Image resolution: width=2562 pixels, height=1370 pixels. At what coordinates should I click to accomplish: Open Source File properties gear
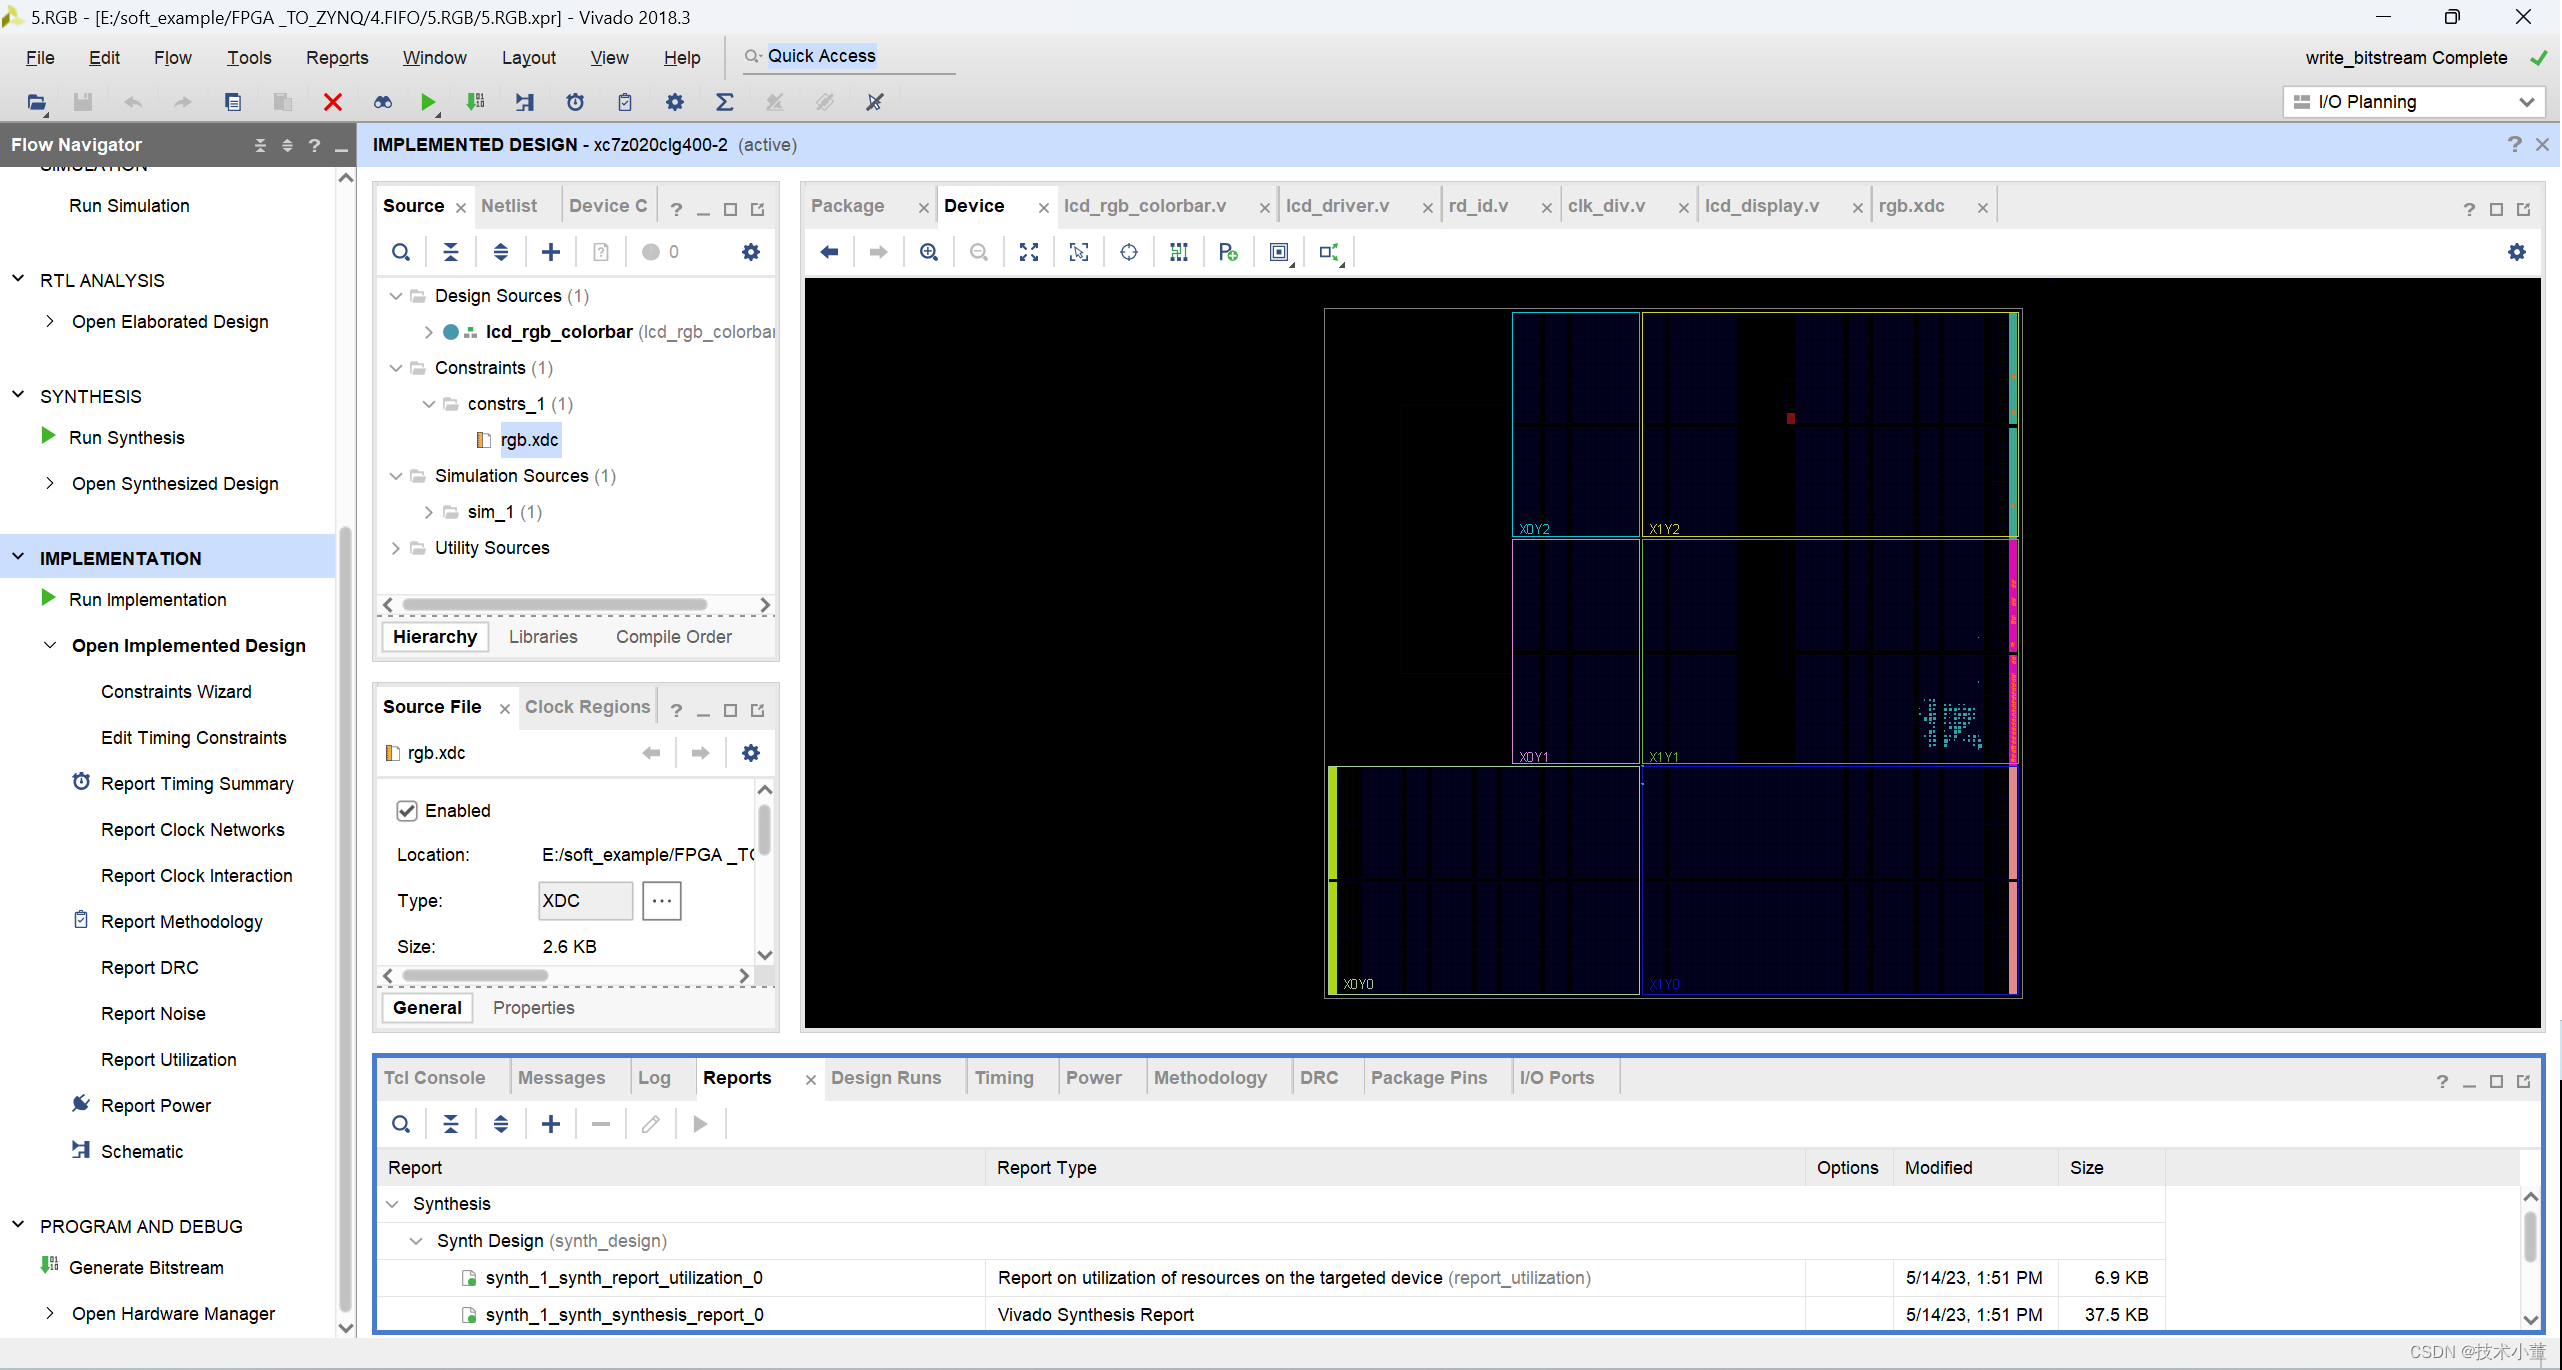coord(751,753)
